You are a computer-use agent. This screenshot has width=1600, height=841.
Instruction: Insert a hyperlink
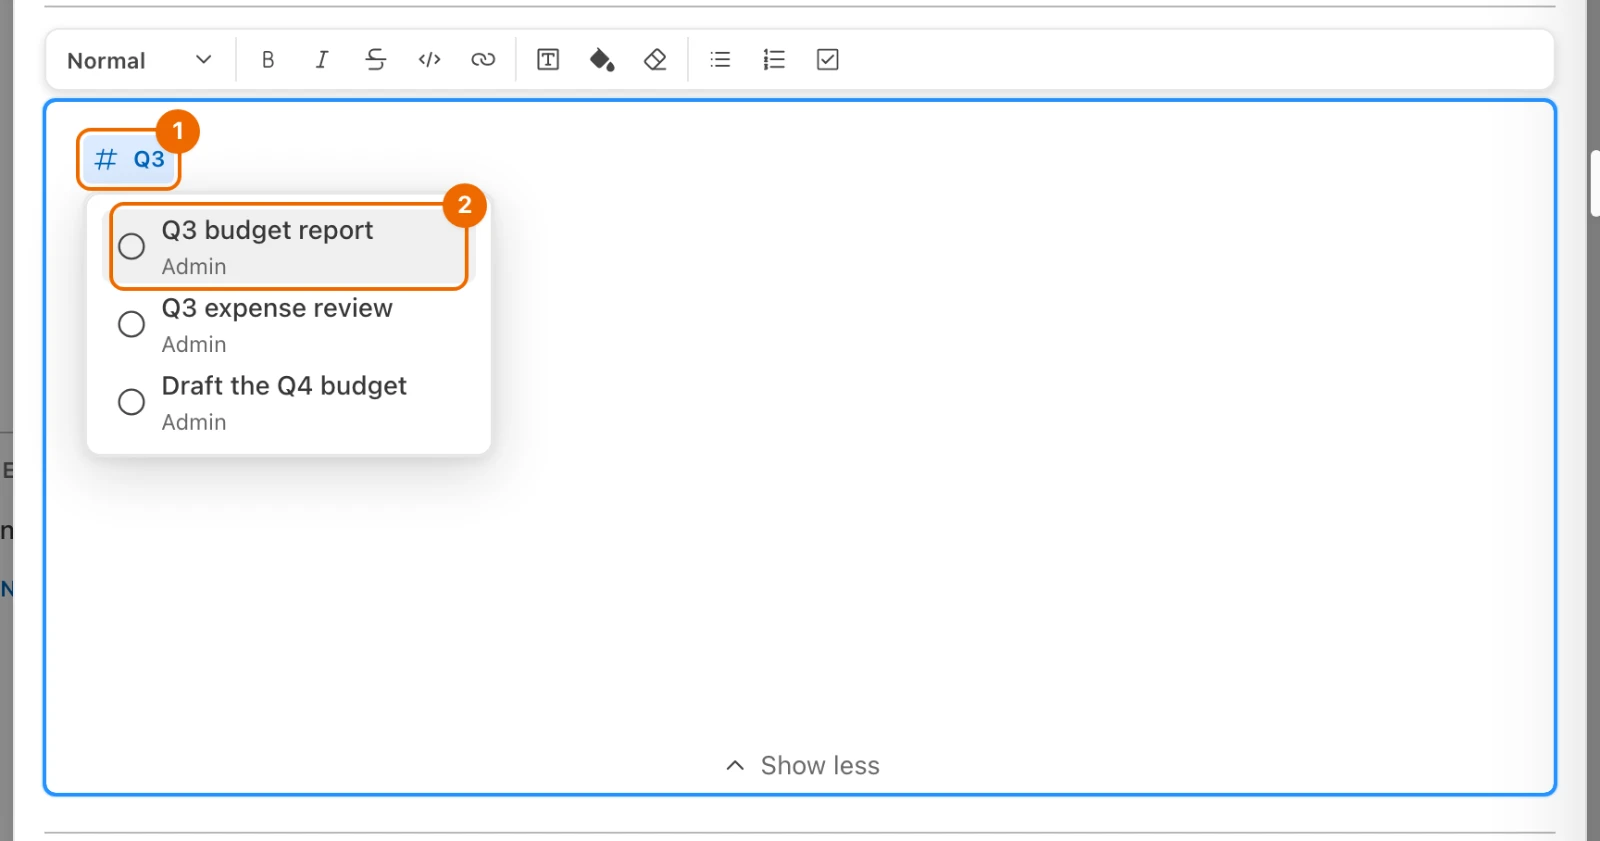tap(483, 60)
